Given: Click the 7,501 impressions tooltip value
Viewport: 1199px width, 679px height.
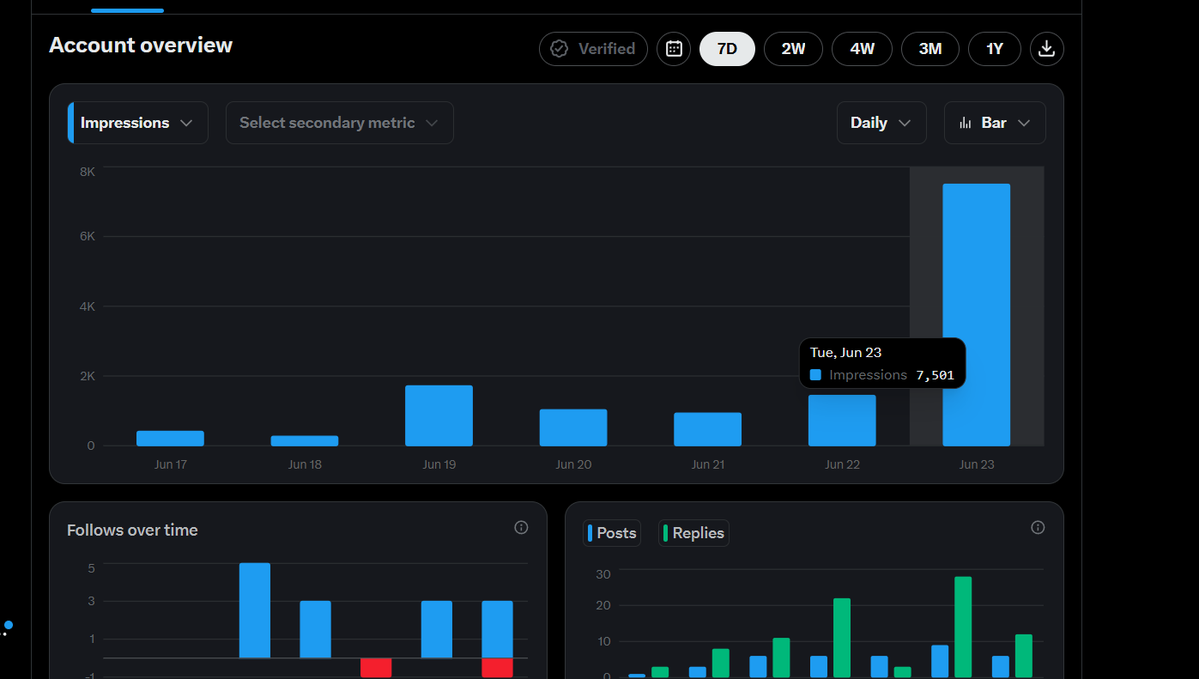Looking at the screenshot, I should pos(935,375).
